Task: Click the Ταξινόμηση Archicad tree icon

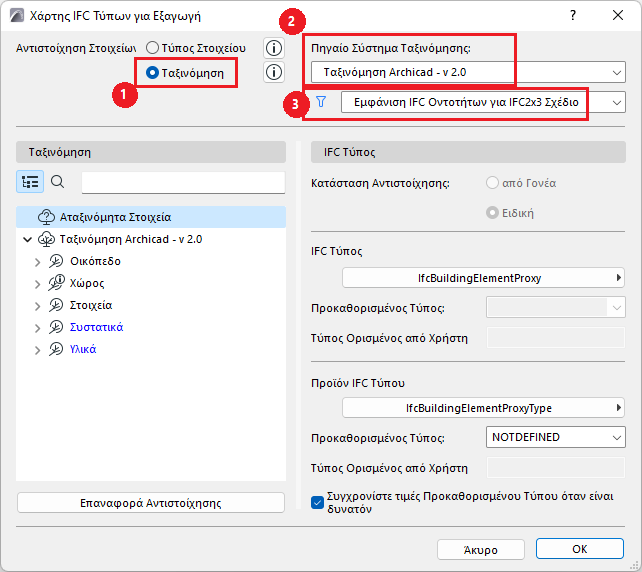Action: tap(46, 239)
